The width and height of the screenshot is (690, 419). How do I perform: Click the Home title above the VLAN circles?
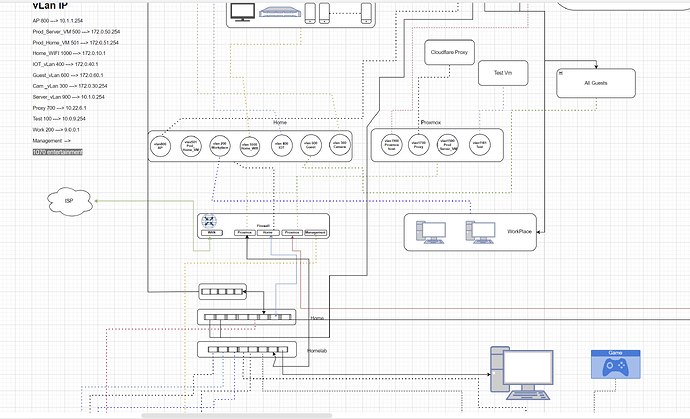point(280,122)
